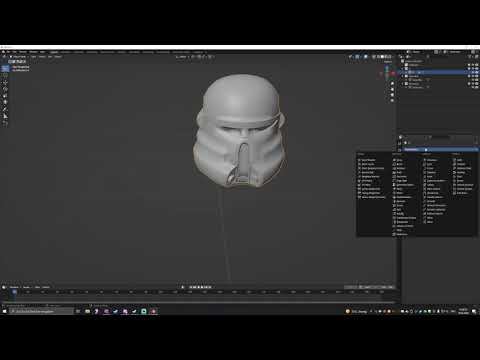480x360 pixels.
Task: Choose Solidify modifier
Action: click(x=400, y=213)
